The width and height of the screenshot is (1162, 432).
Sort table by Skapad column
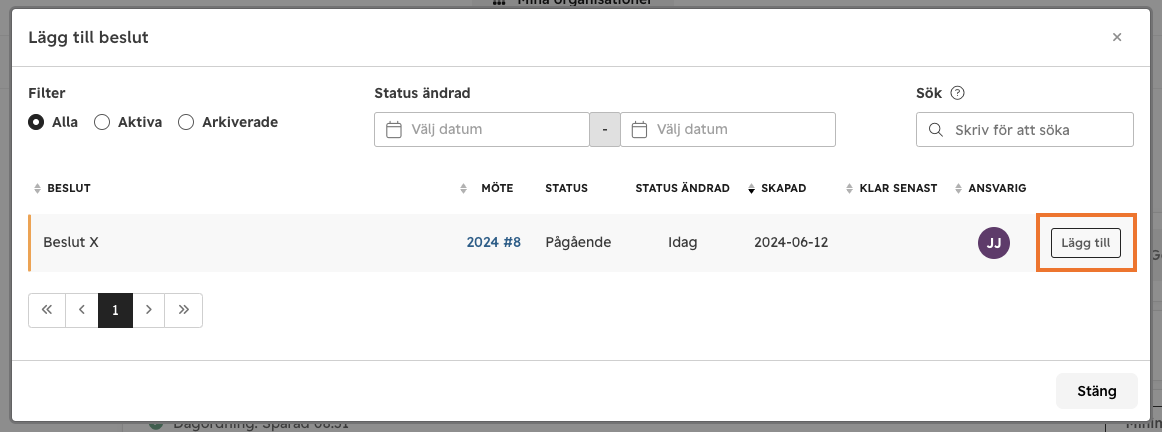777,188
